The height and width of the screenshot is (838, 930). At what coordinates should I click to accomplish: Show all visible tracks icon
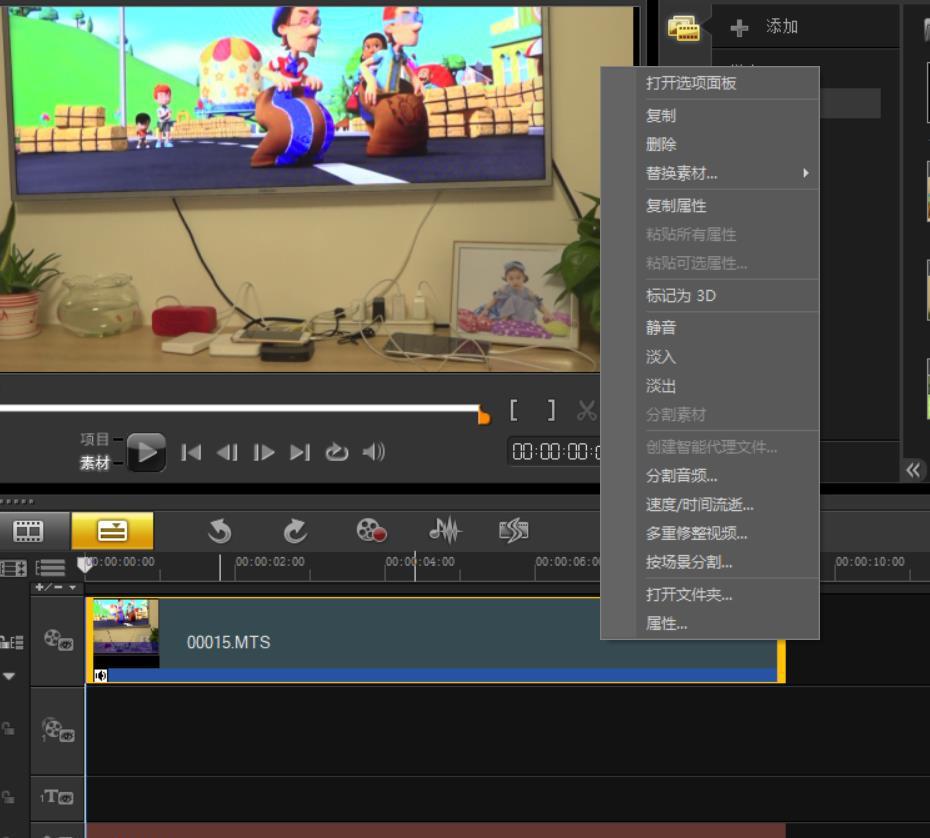click(13, 568)
